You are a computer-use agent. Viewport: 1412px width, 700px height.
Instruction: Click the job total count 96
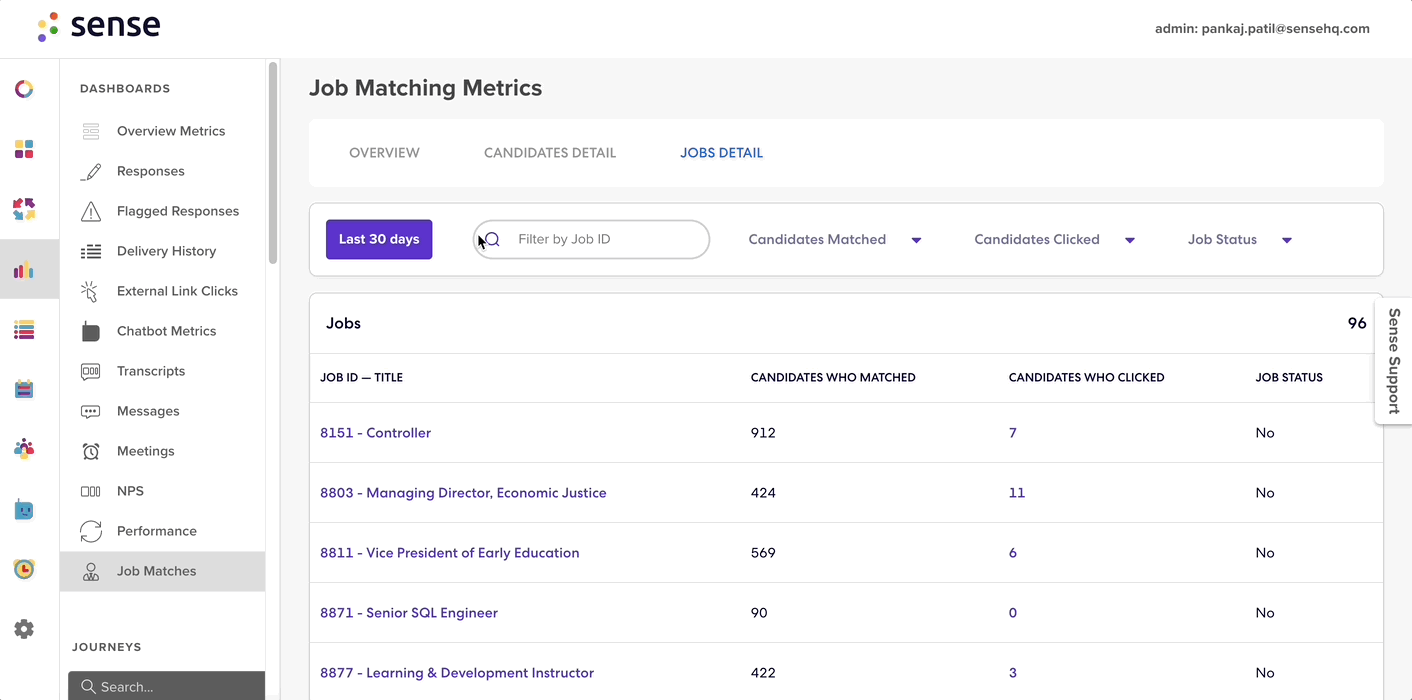point(1357,323)
